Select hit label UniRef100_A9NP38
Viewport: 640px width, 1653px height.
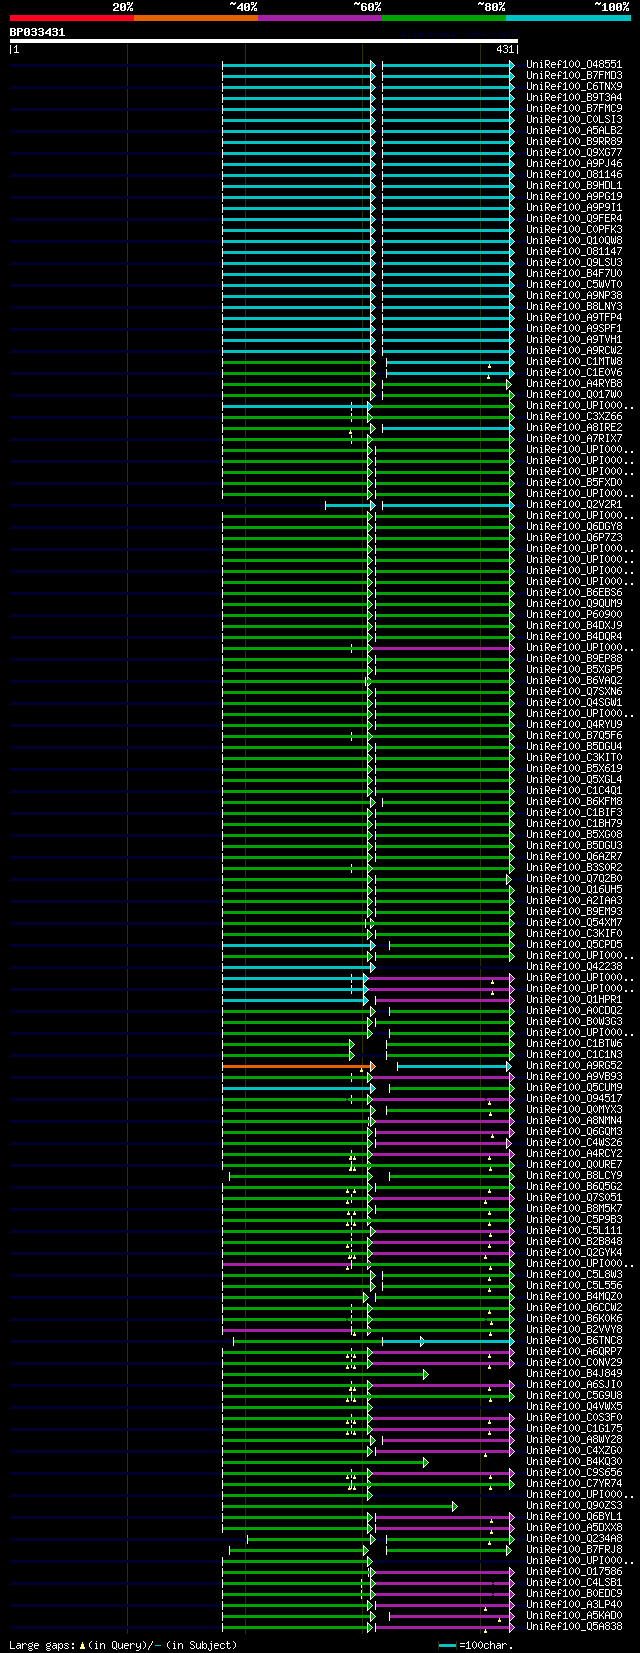coord(574,296)
